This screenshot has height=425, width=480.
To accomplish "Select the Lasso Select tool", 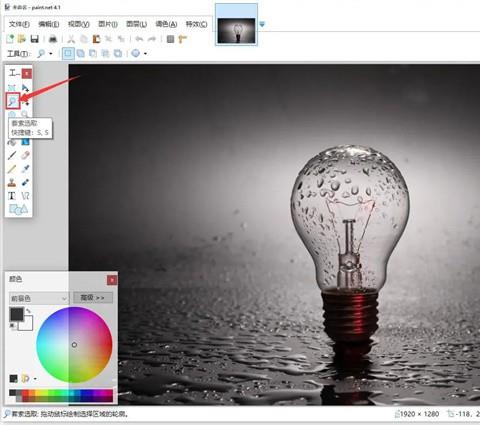I will (13, 101).
